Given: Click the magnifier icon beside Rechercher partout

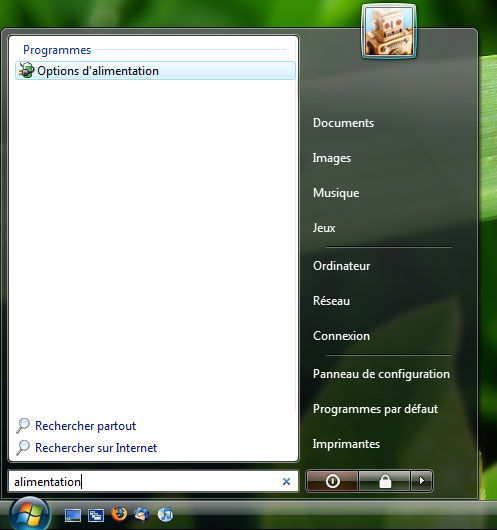Looking at the screenshot, I should (x=23, y=426).
